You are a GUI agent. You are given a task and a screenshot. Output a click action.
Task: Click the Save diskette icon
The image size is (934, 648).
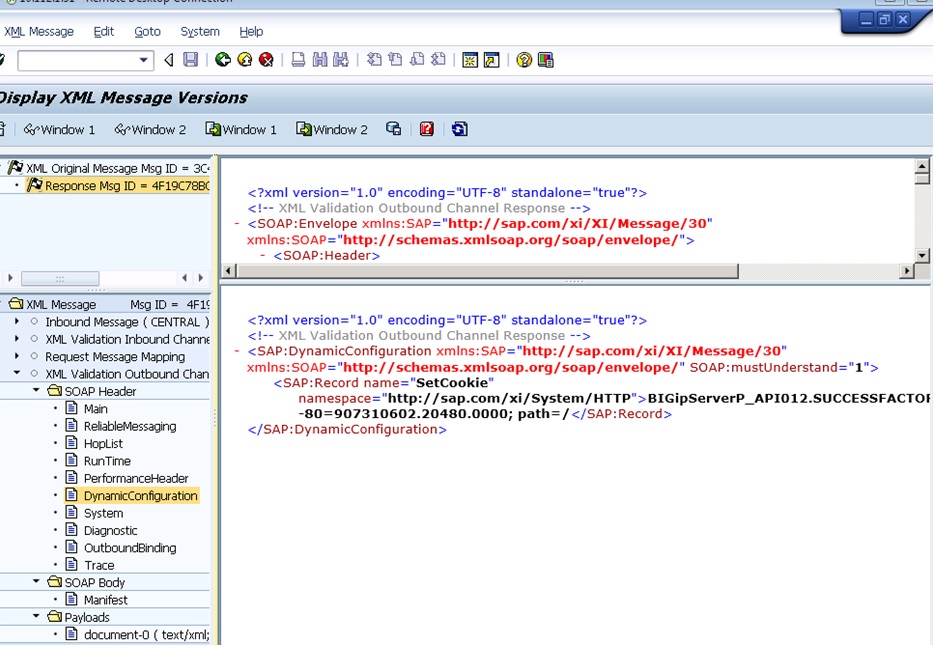click(191, 60)
